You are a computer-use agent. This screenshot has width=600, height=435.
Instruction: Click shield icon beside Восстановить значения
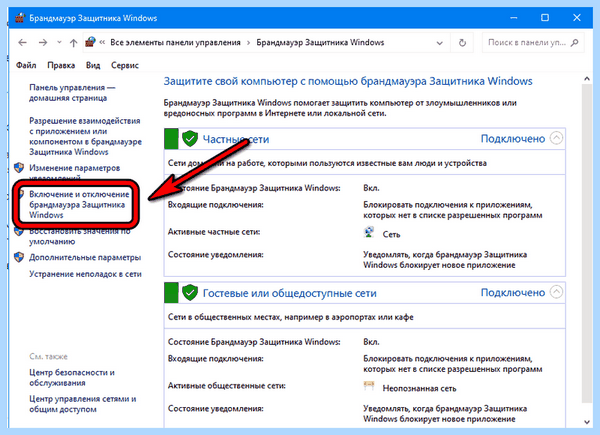19,231
